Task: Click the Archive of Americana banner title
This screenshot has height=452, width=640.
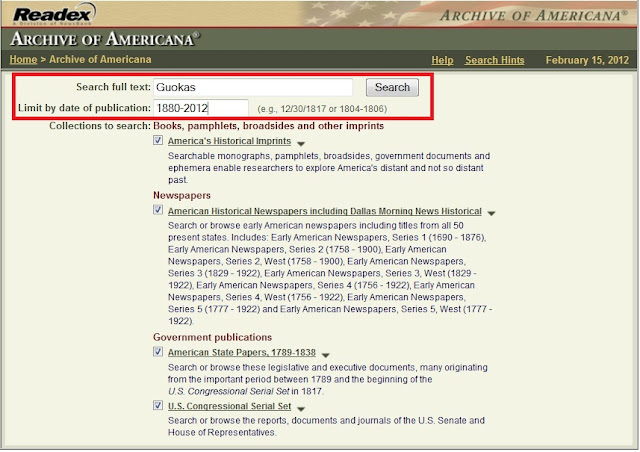Action: pyautogui.click(x=105, y=39)
